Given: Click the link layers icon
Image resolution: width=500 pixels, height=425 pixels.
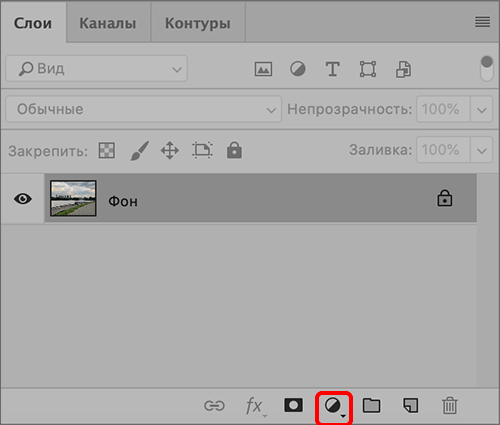Looking at the screenshot, I should tap(214, 406).
